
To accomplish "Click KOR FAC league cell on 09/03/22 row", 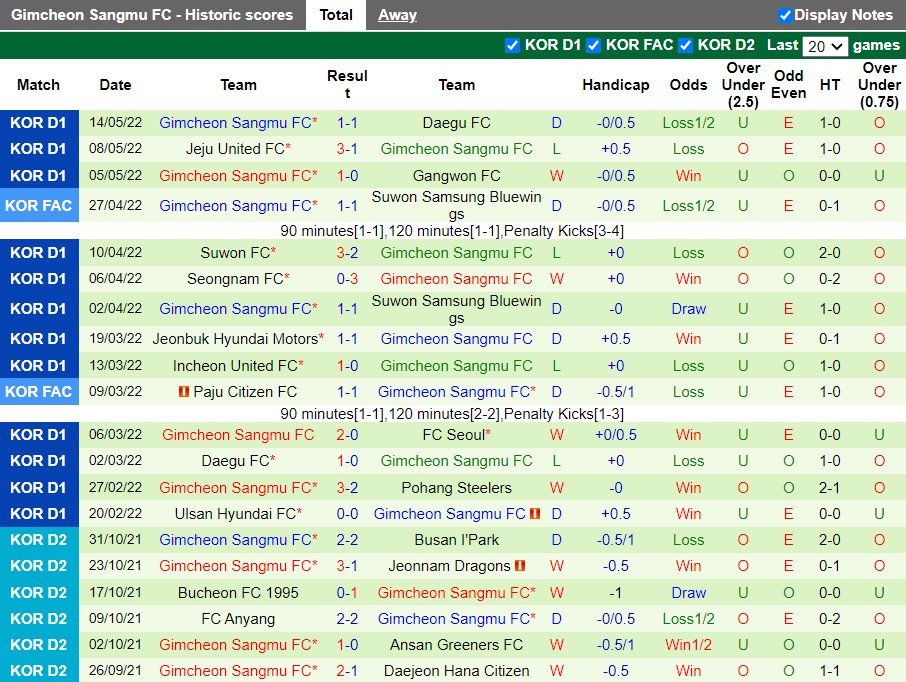I will [39, 392].
